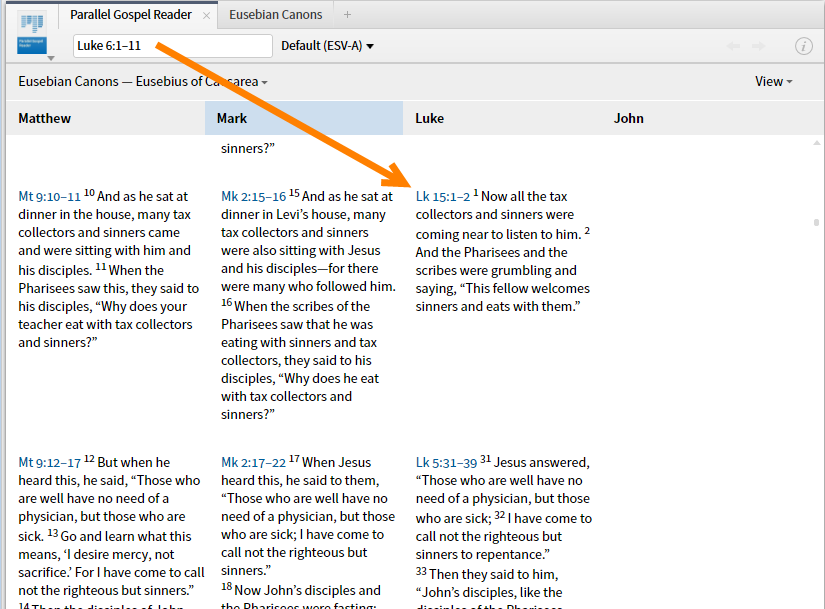
Task: Open a new tab with the plus icon
Action: (345, 14)
